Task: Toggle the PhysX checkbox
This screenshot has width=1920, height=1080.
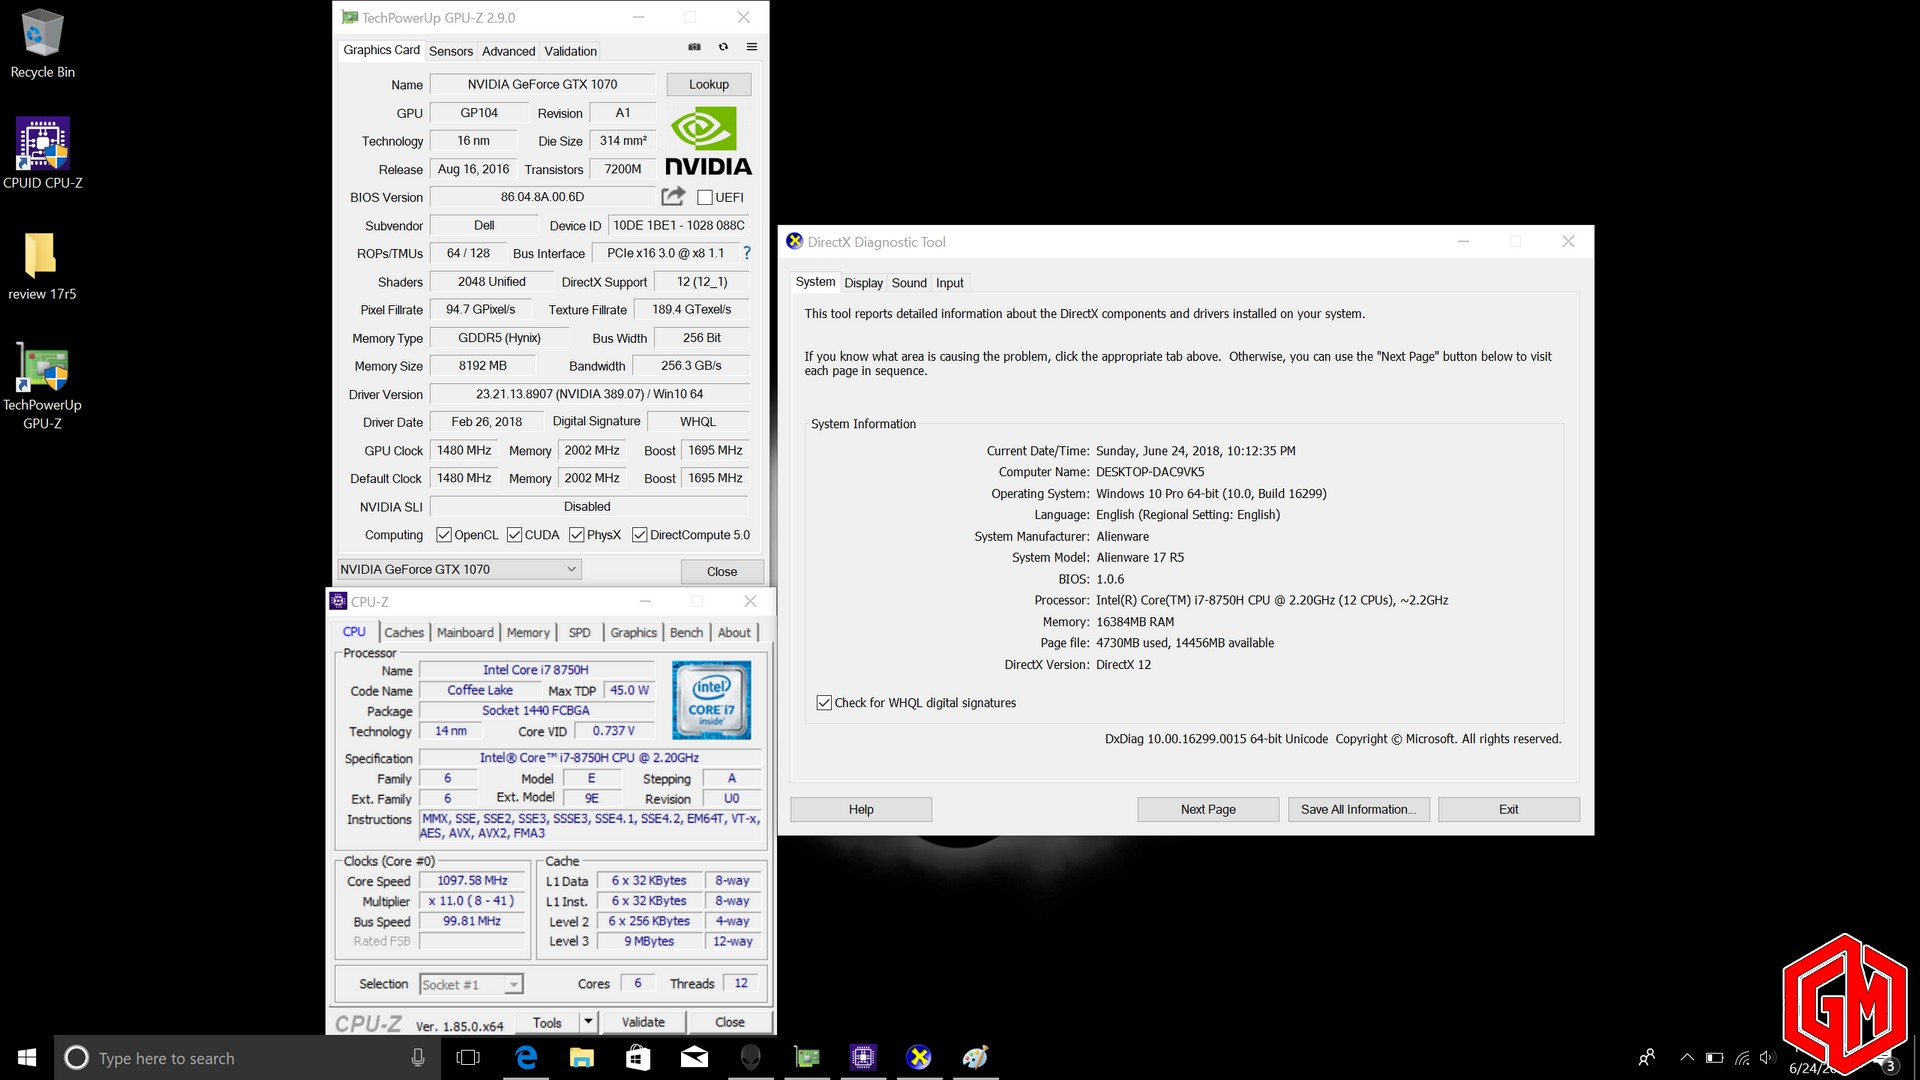Action: click(x=576, y=535)
